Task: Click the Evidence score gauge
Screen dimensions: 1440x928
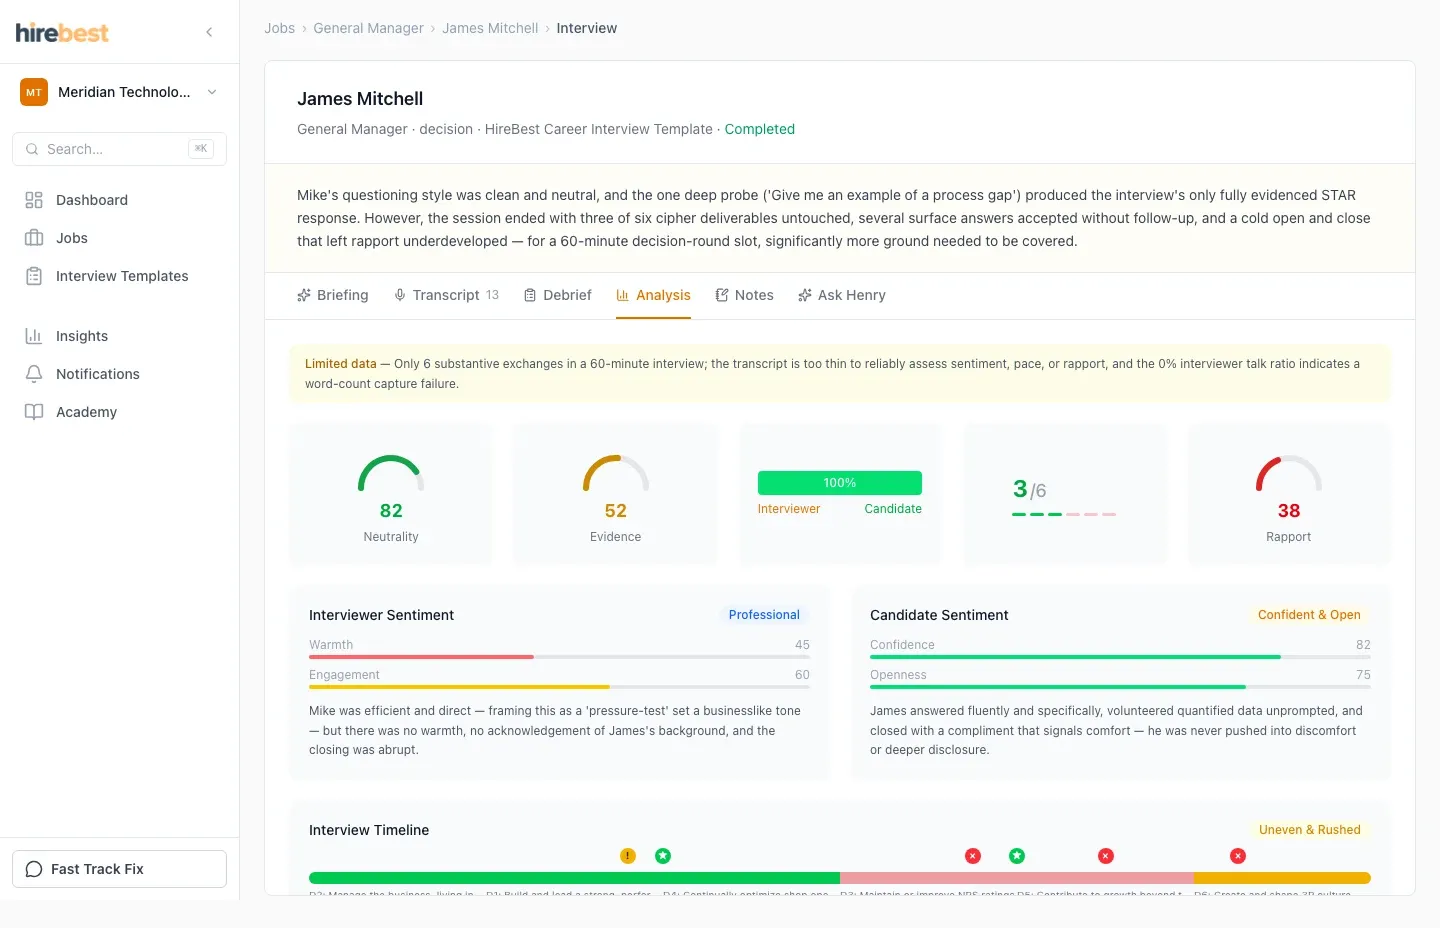Action: click(616, 473)
